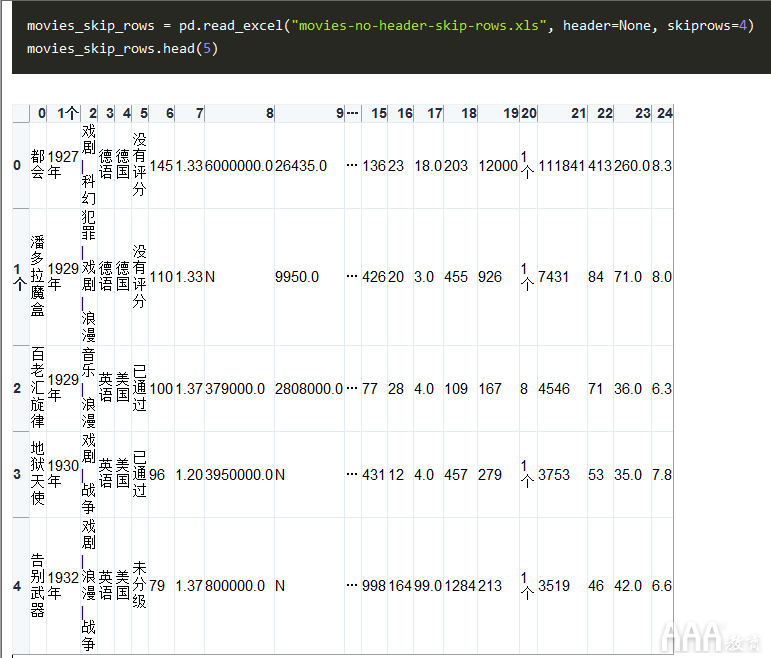The width and height of the screenshot is (771, 658).
Task: Click the value 18.0 in row 0
Action: click(428, 166)
